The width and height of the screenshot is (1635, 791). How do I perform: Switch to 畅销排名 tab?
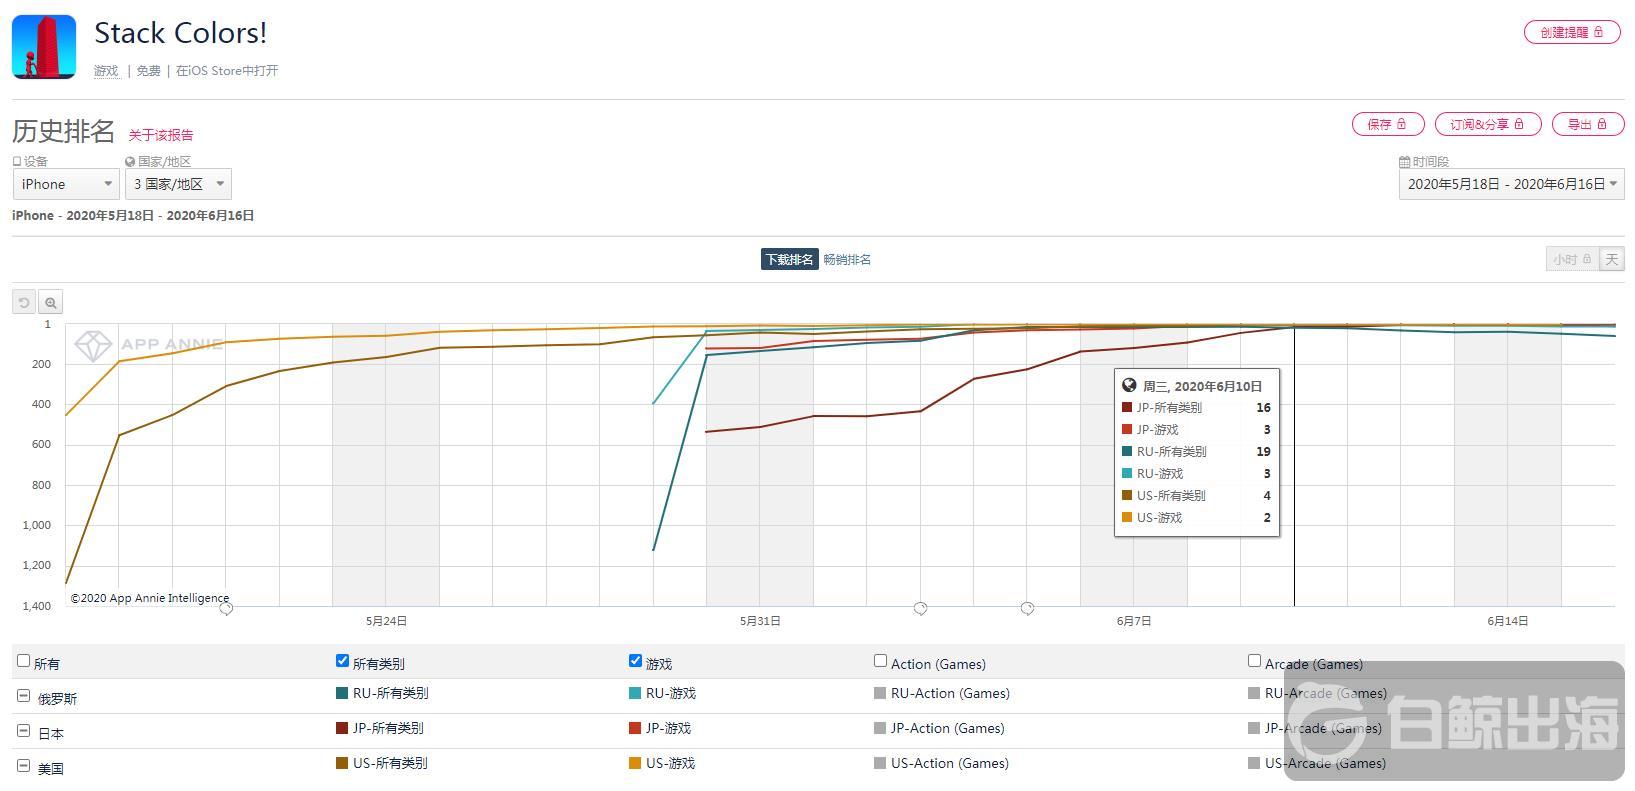[847, 260]
